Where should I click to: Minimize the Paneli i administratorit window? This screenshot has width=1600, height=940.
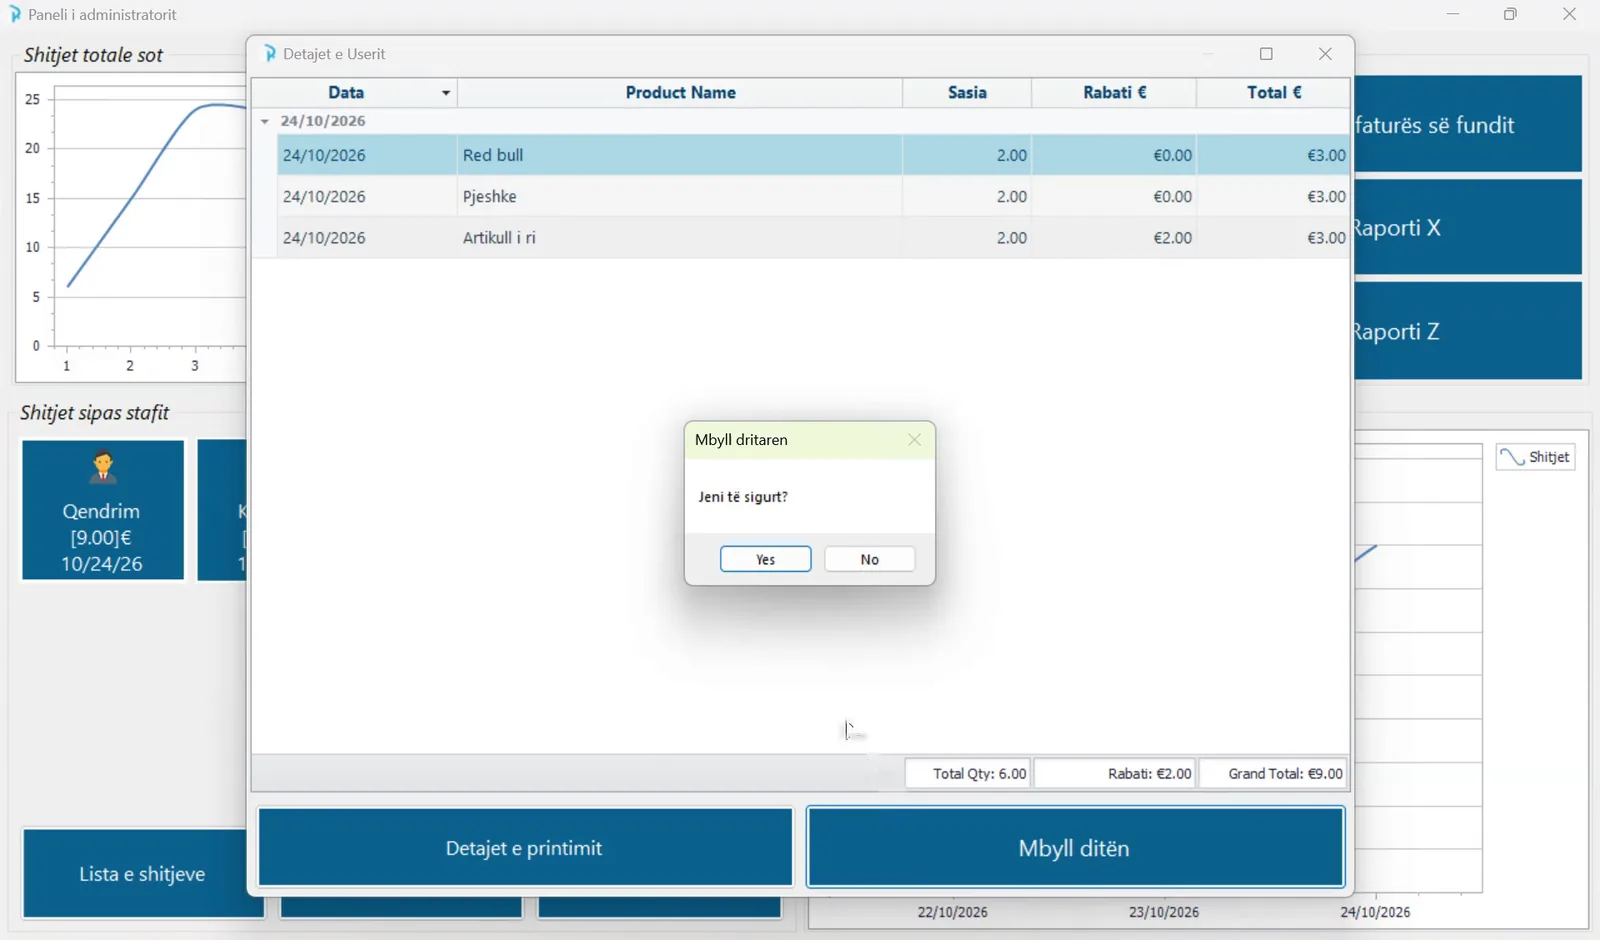(x=1453, y=14)
